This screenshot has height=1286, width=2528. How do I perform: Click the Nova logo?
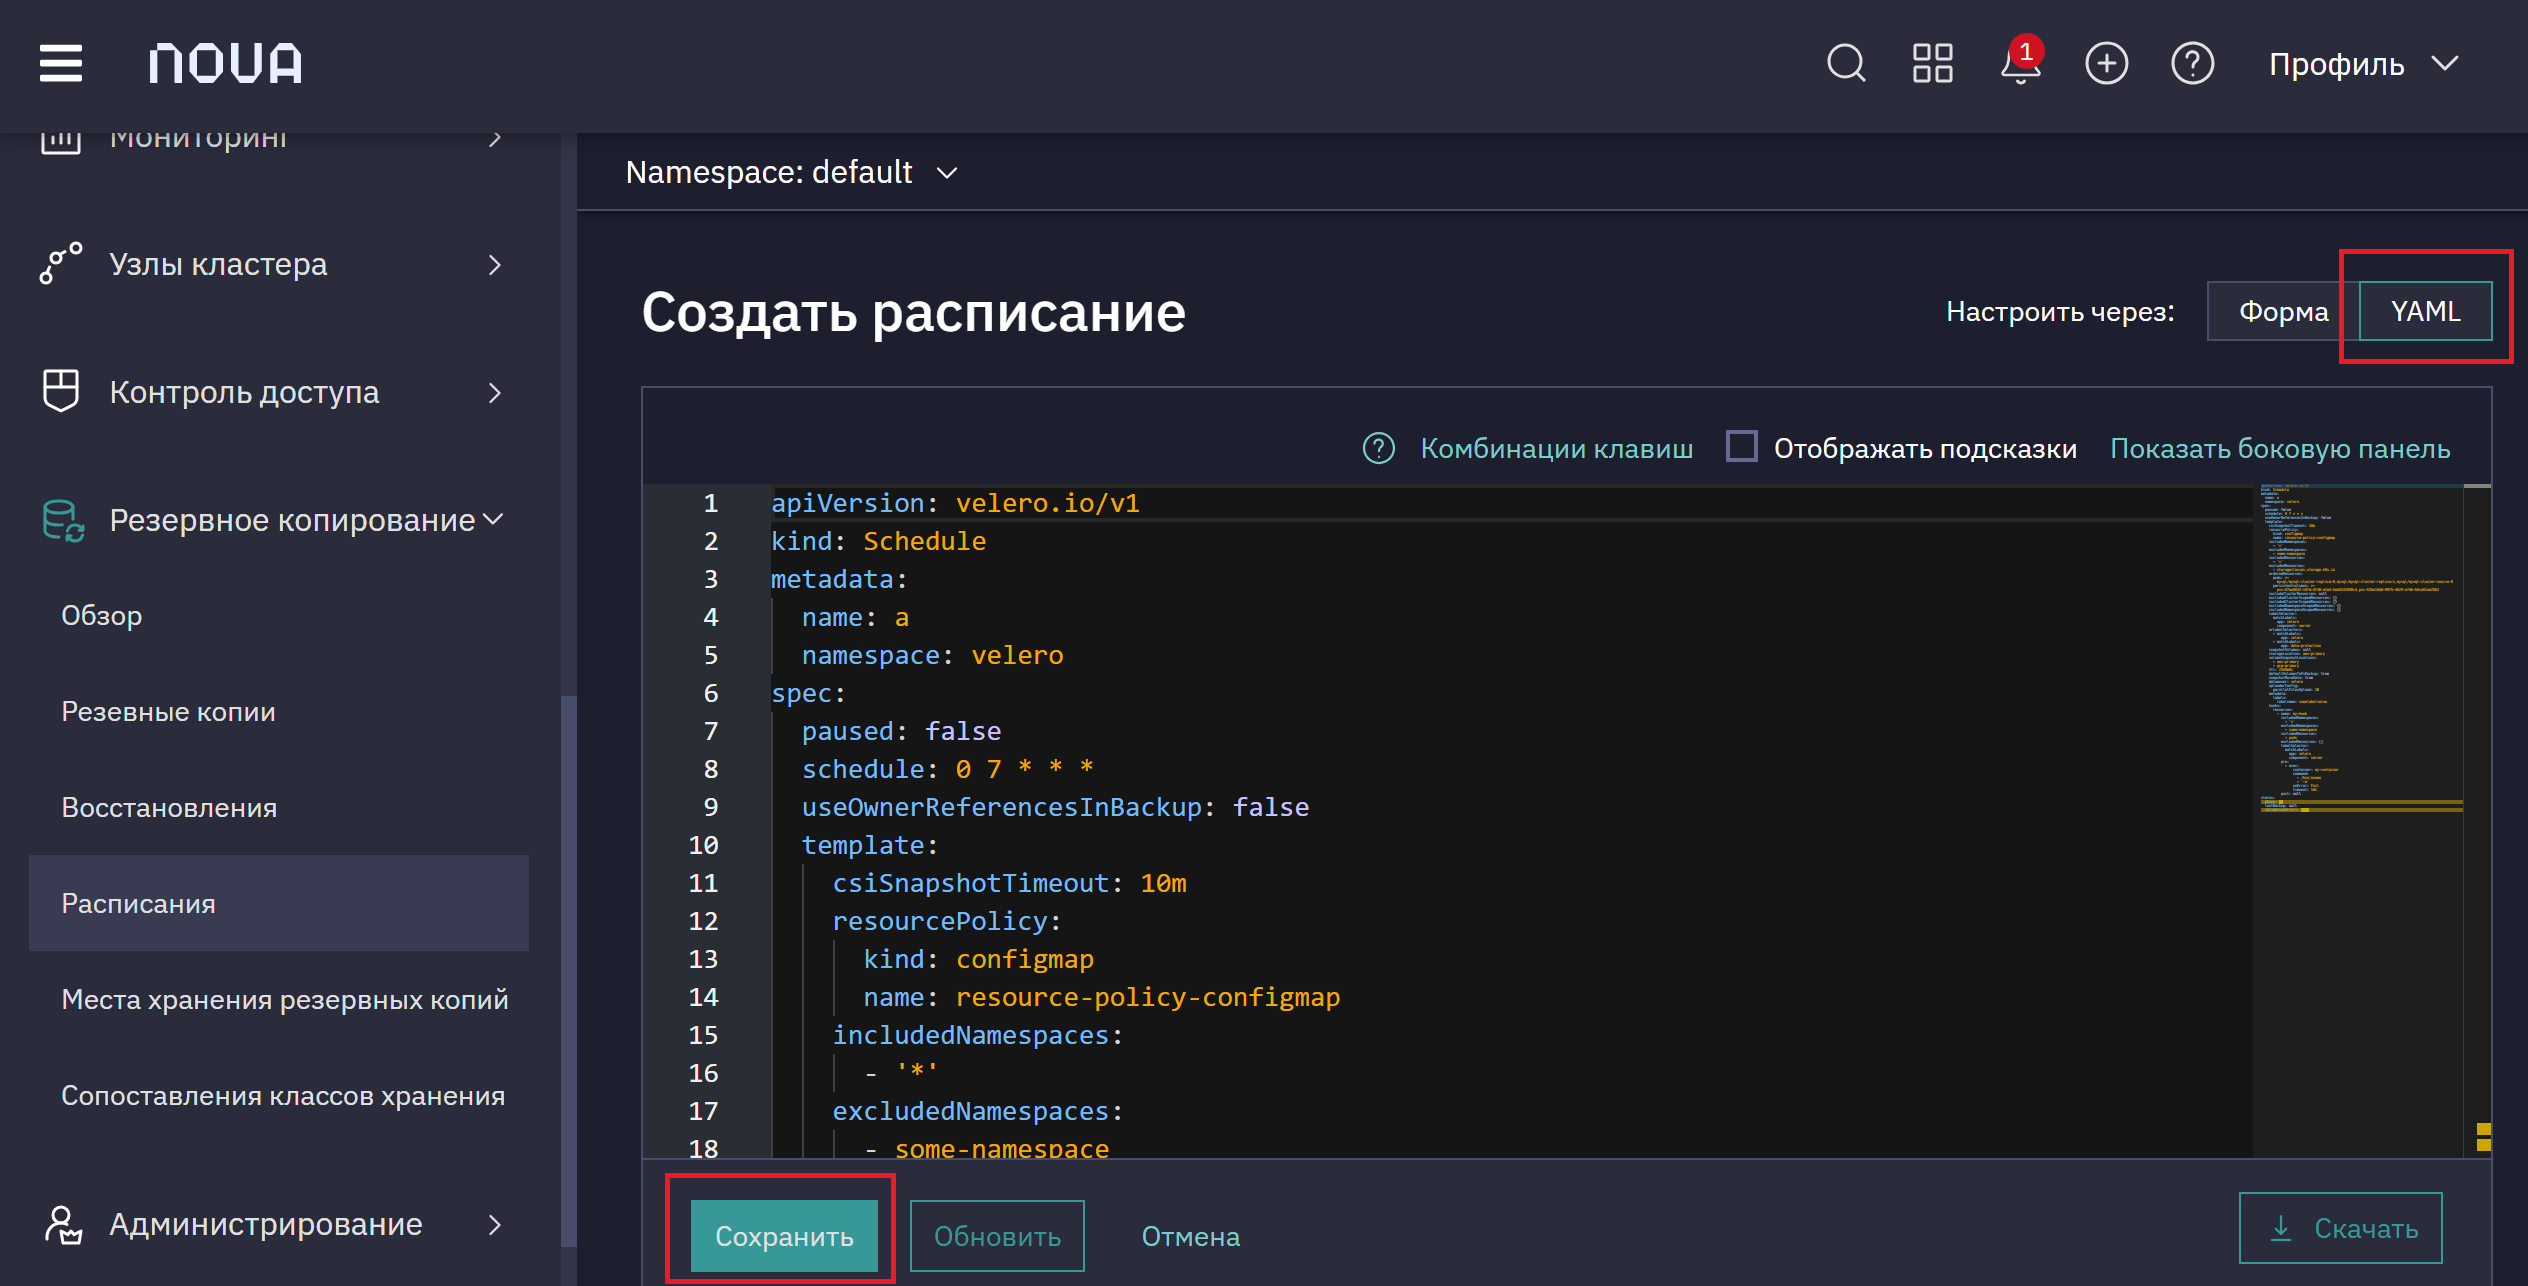coord(226,64)
